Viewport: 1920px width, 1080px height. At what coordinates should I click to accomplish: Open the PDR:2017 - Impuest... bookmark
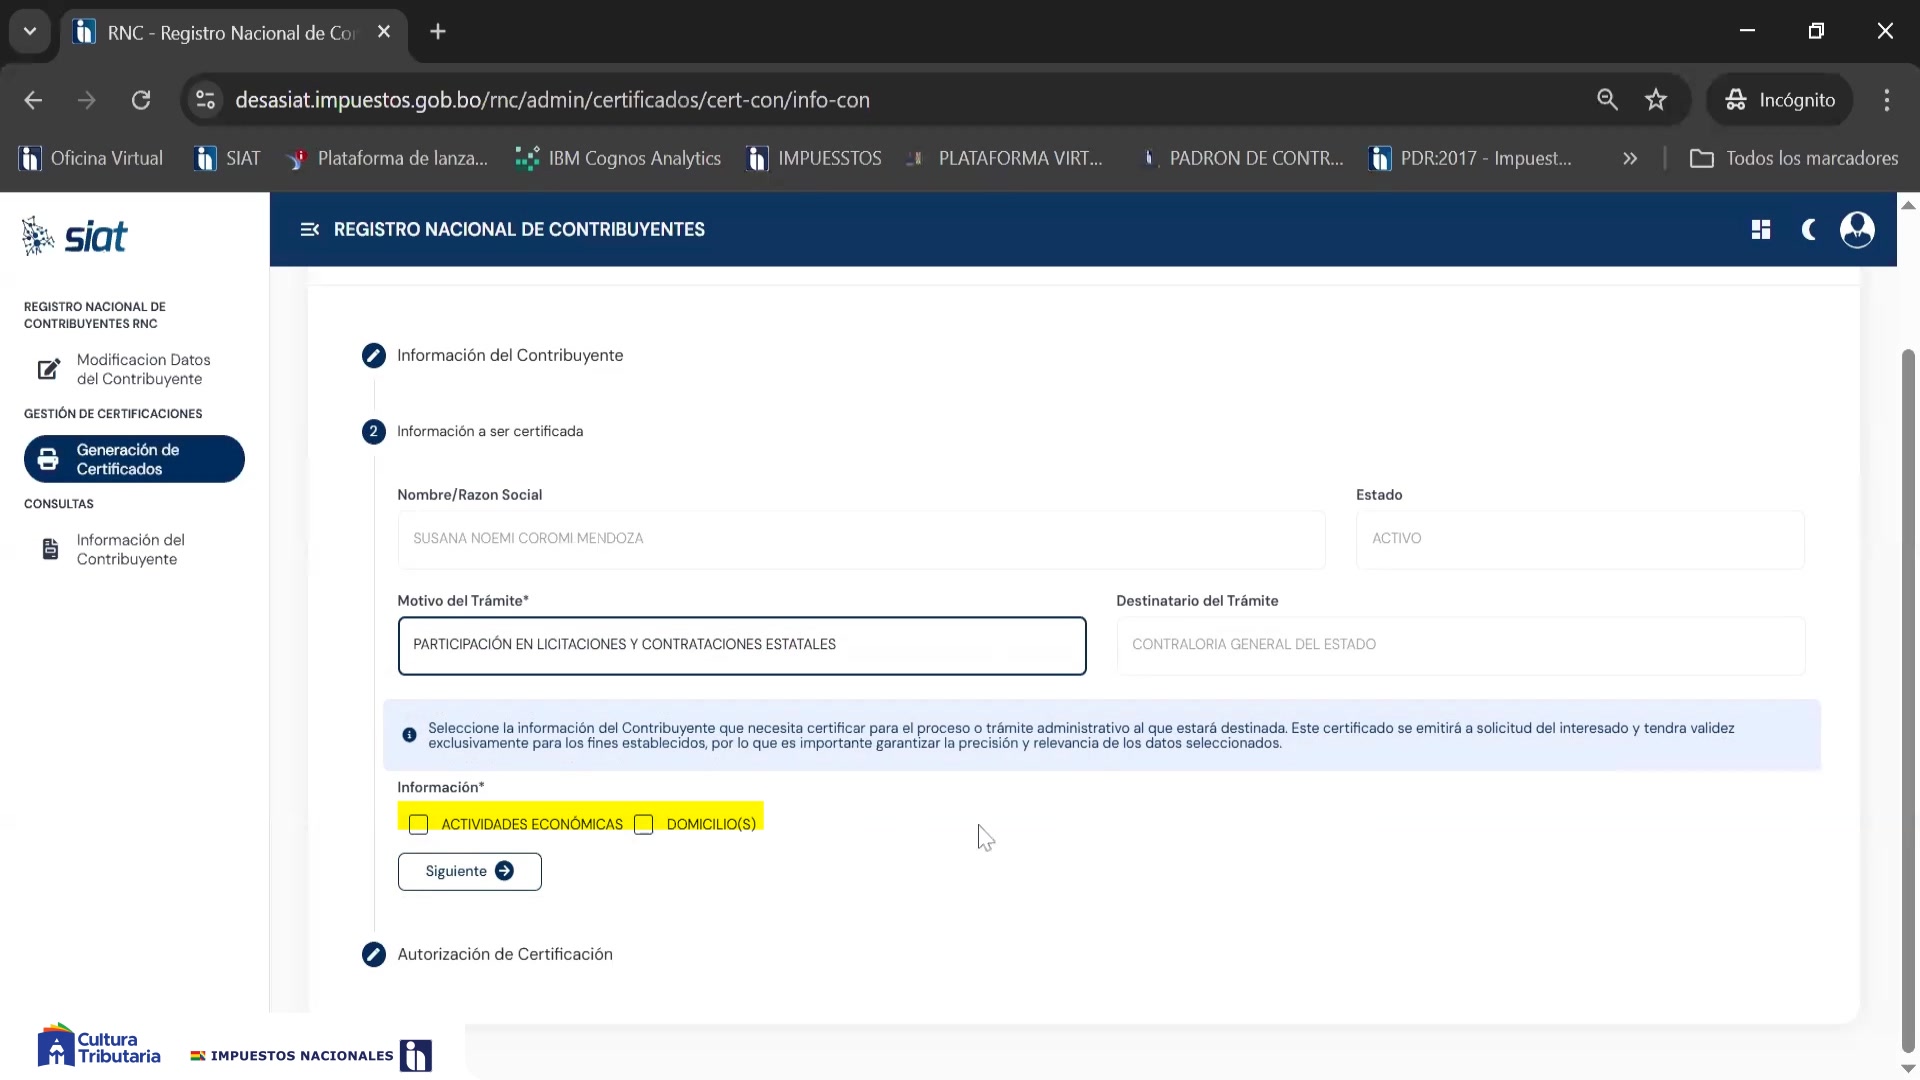1471,158
